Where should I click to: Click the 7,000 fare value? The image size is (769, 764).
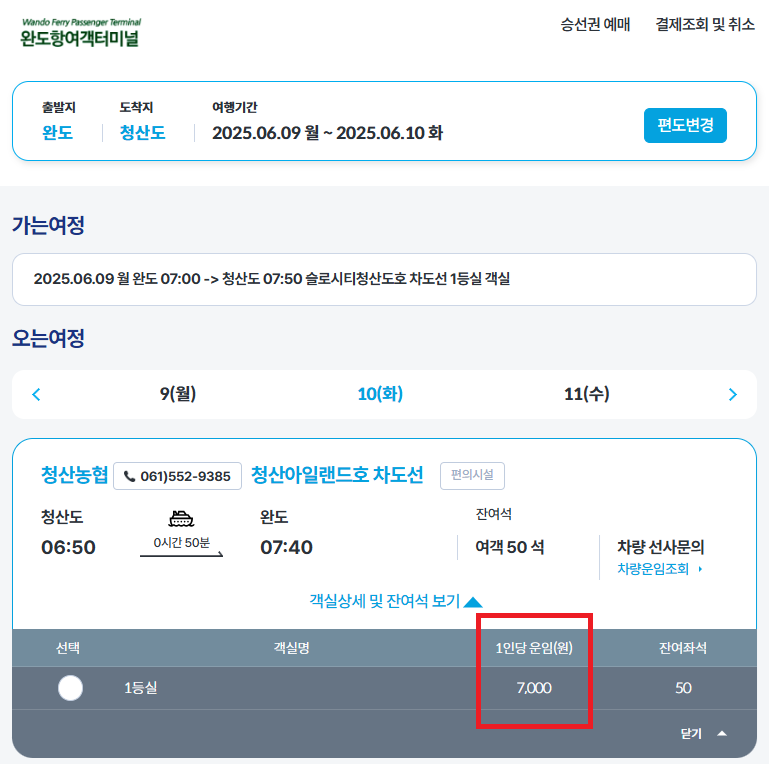(x=534, y=688)
